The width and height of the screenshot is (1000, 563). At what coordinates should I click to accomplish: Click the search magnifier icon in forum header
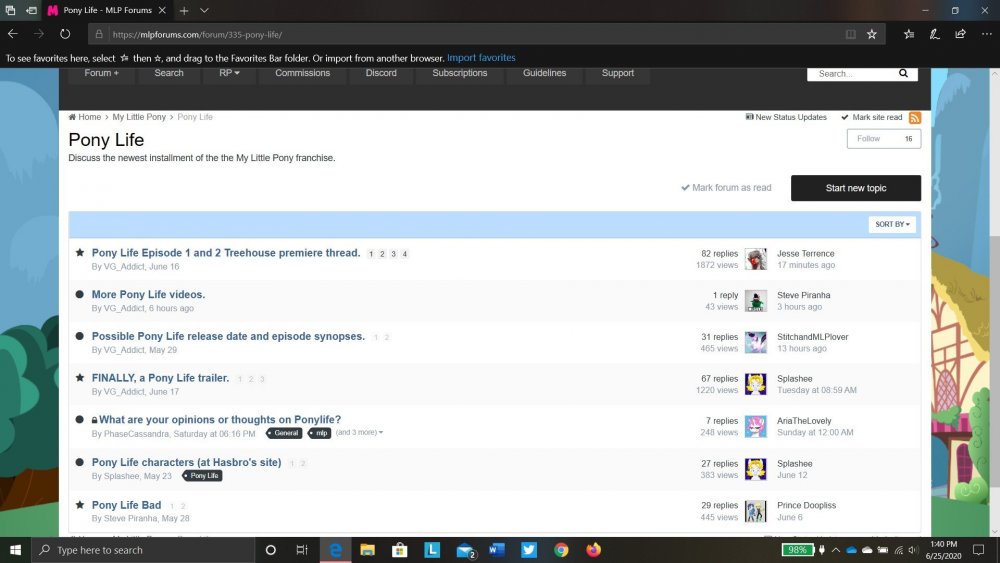click(x=903, y=73)
